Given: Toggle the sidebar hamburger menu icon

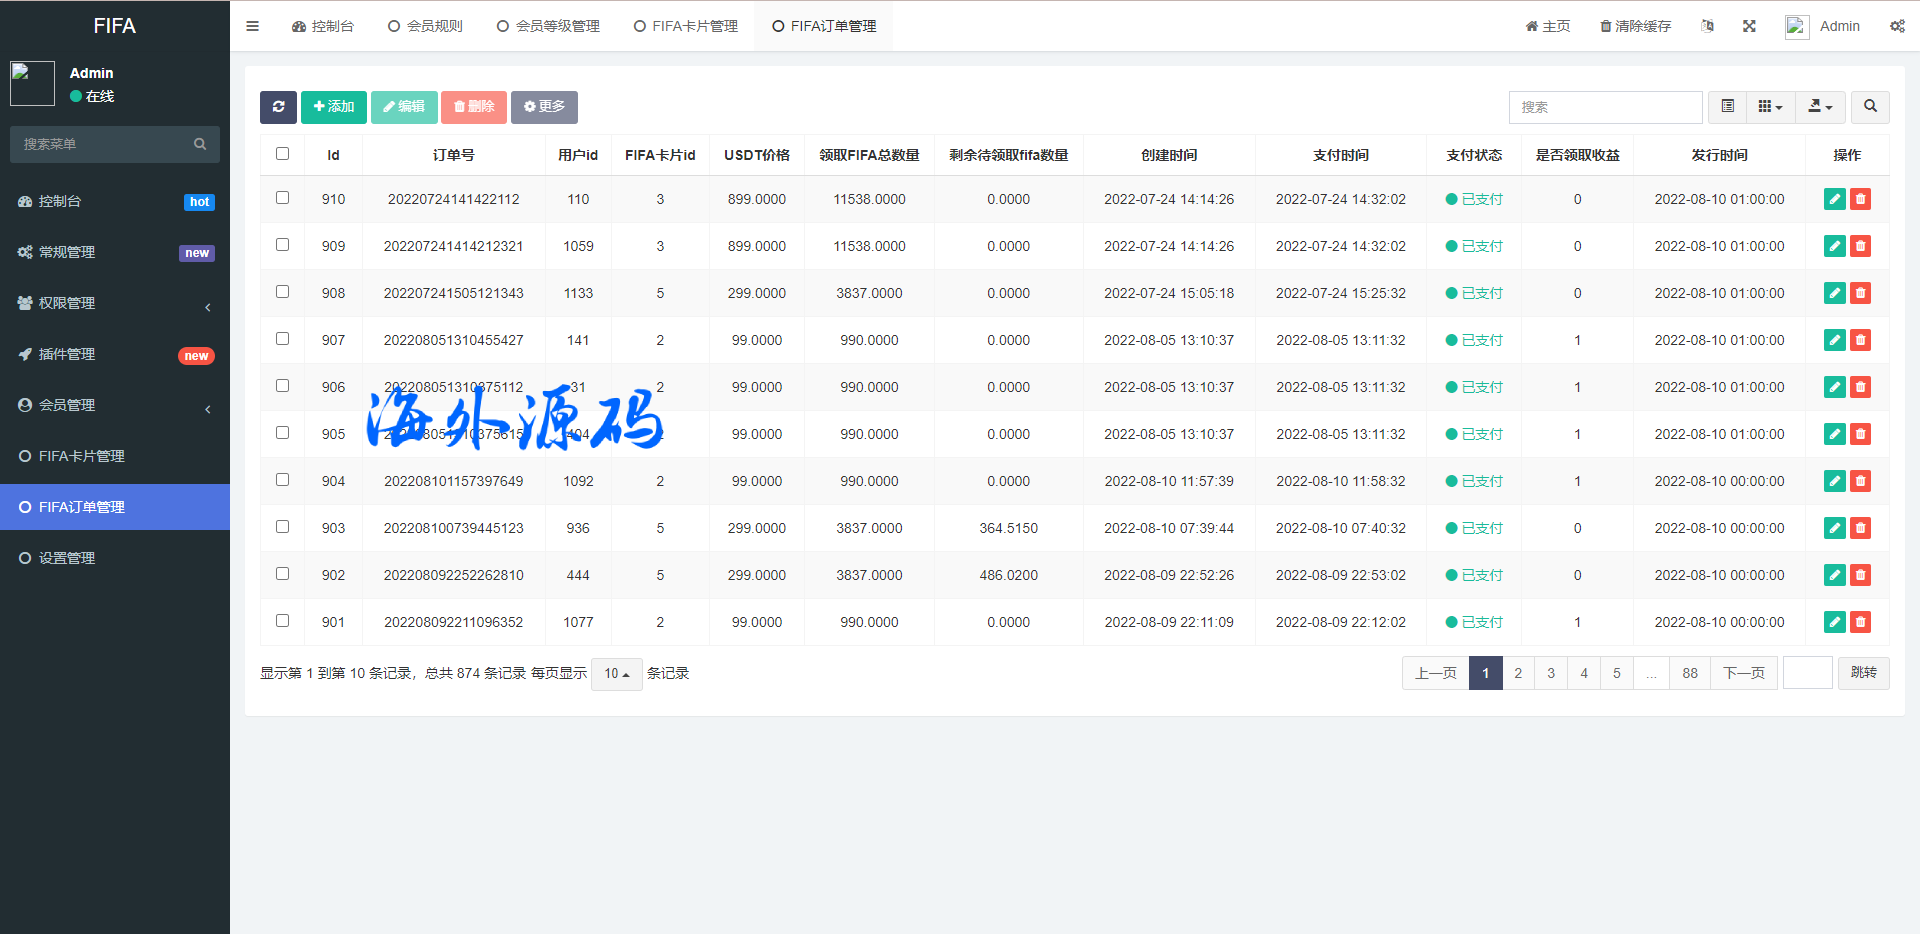Looking at the screenshot, I should point(252,26).
